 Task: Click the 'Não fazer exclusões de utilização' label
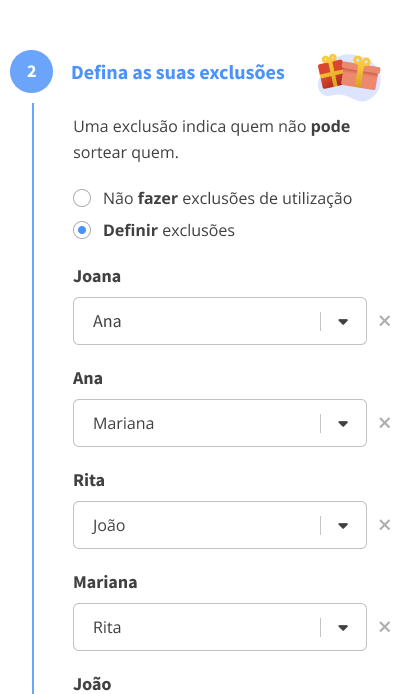click(x=227, y=198)
